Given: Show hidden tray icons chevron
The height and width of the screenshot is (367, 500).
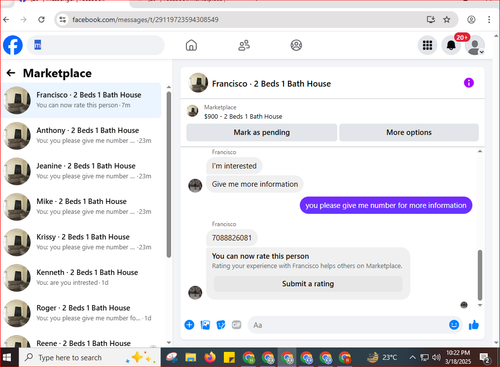Looking at the screenshot, I should [412, 358].
